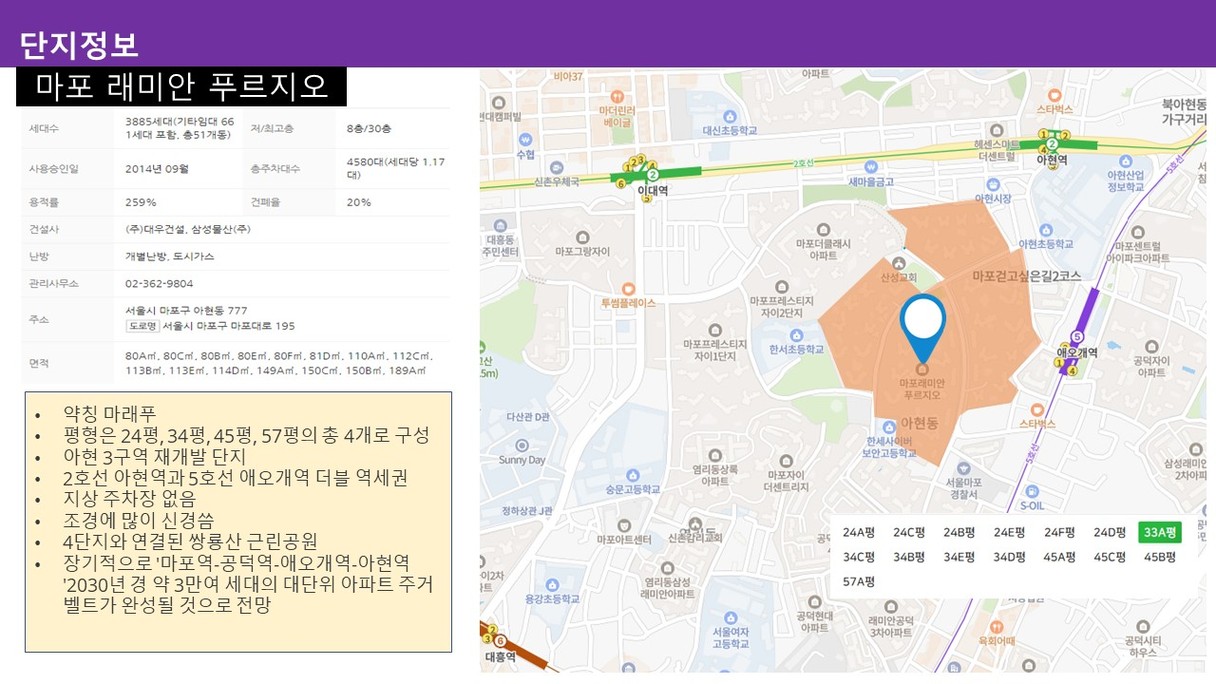Click the 수협 bank icon
Image resolution: width=1216 pixels, height=684 pixels.
(x=525, y=141)
